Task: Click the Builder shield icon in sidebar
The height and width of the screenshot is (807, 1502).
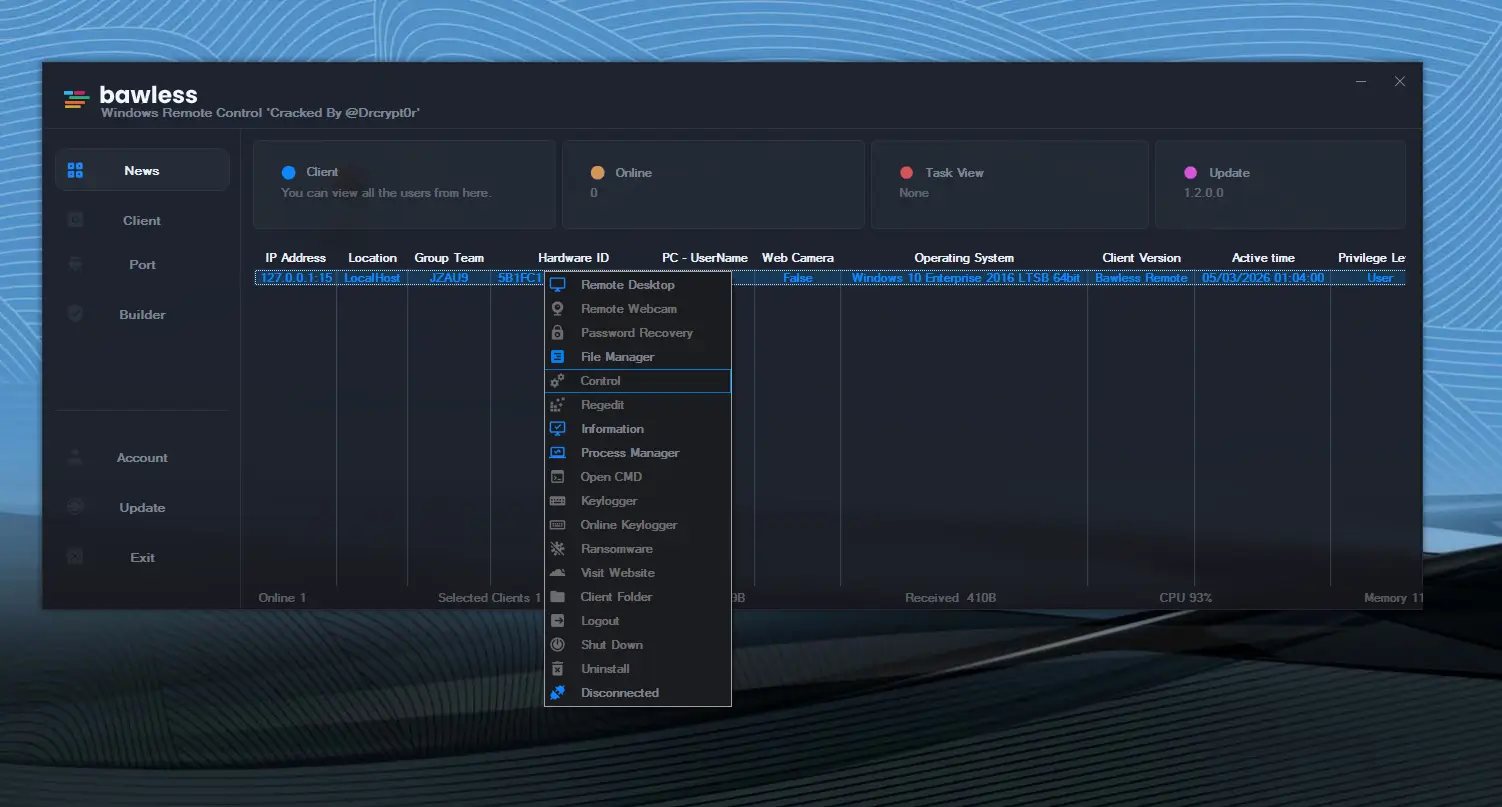Action: coord(75,314)
